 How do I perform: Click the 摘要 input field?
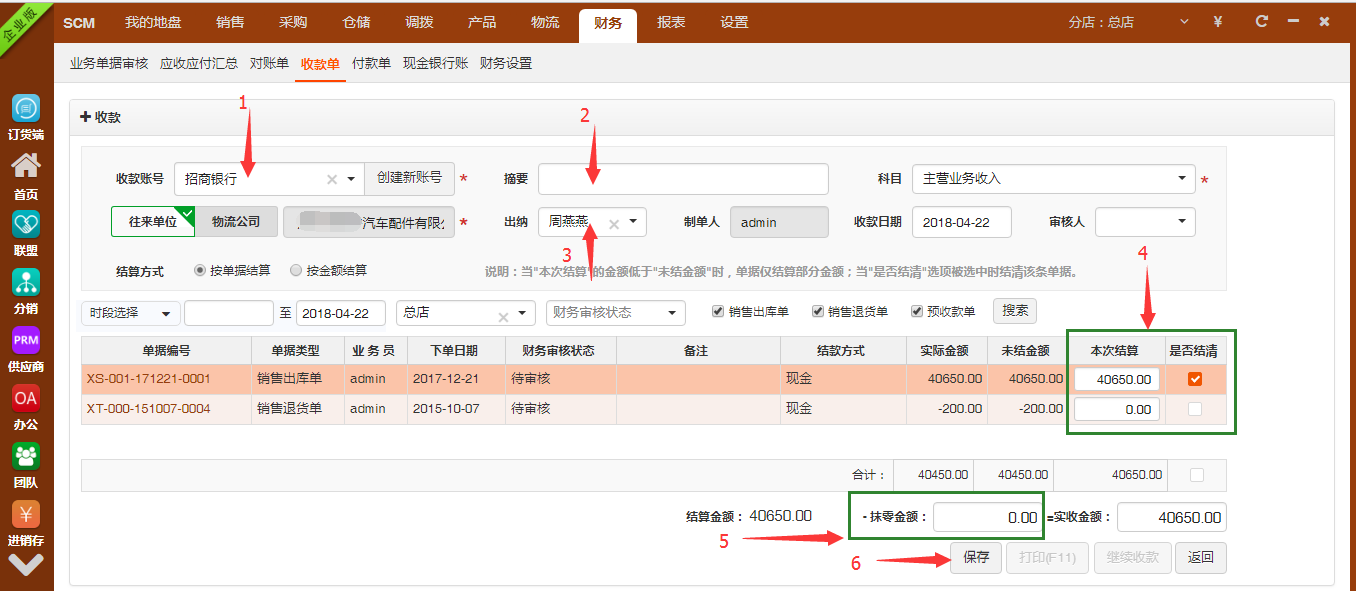683,179
